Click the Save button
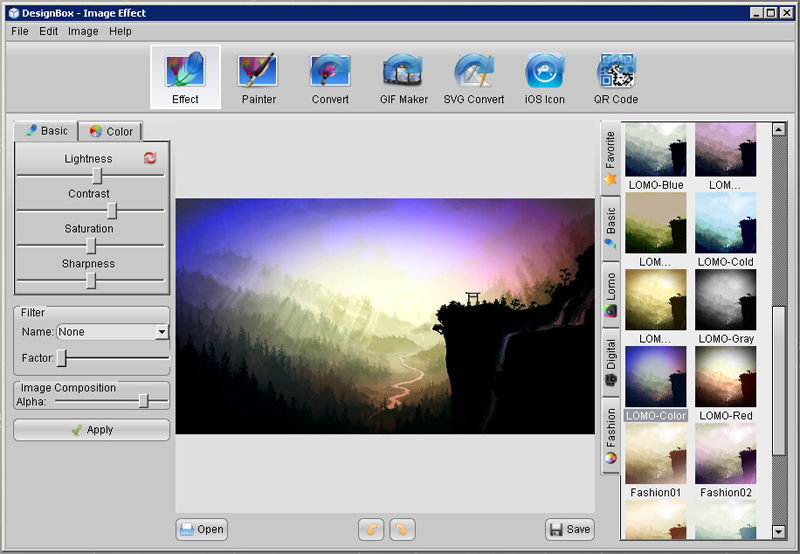This screenshot has width=800, height=554. click(570, 529)
